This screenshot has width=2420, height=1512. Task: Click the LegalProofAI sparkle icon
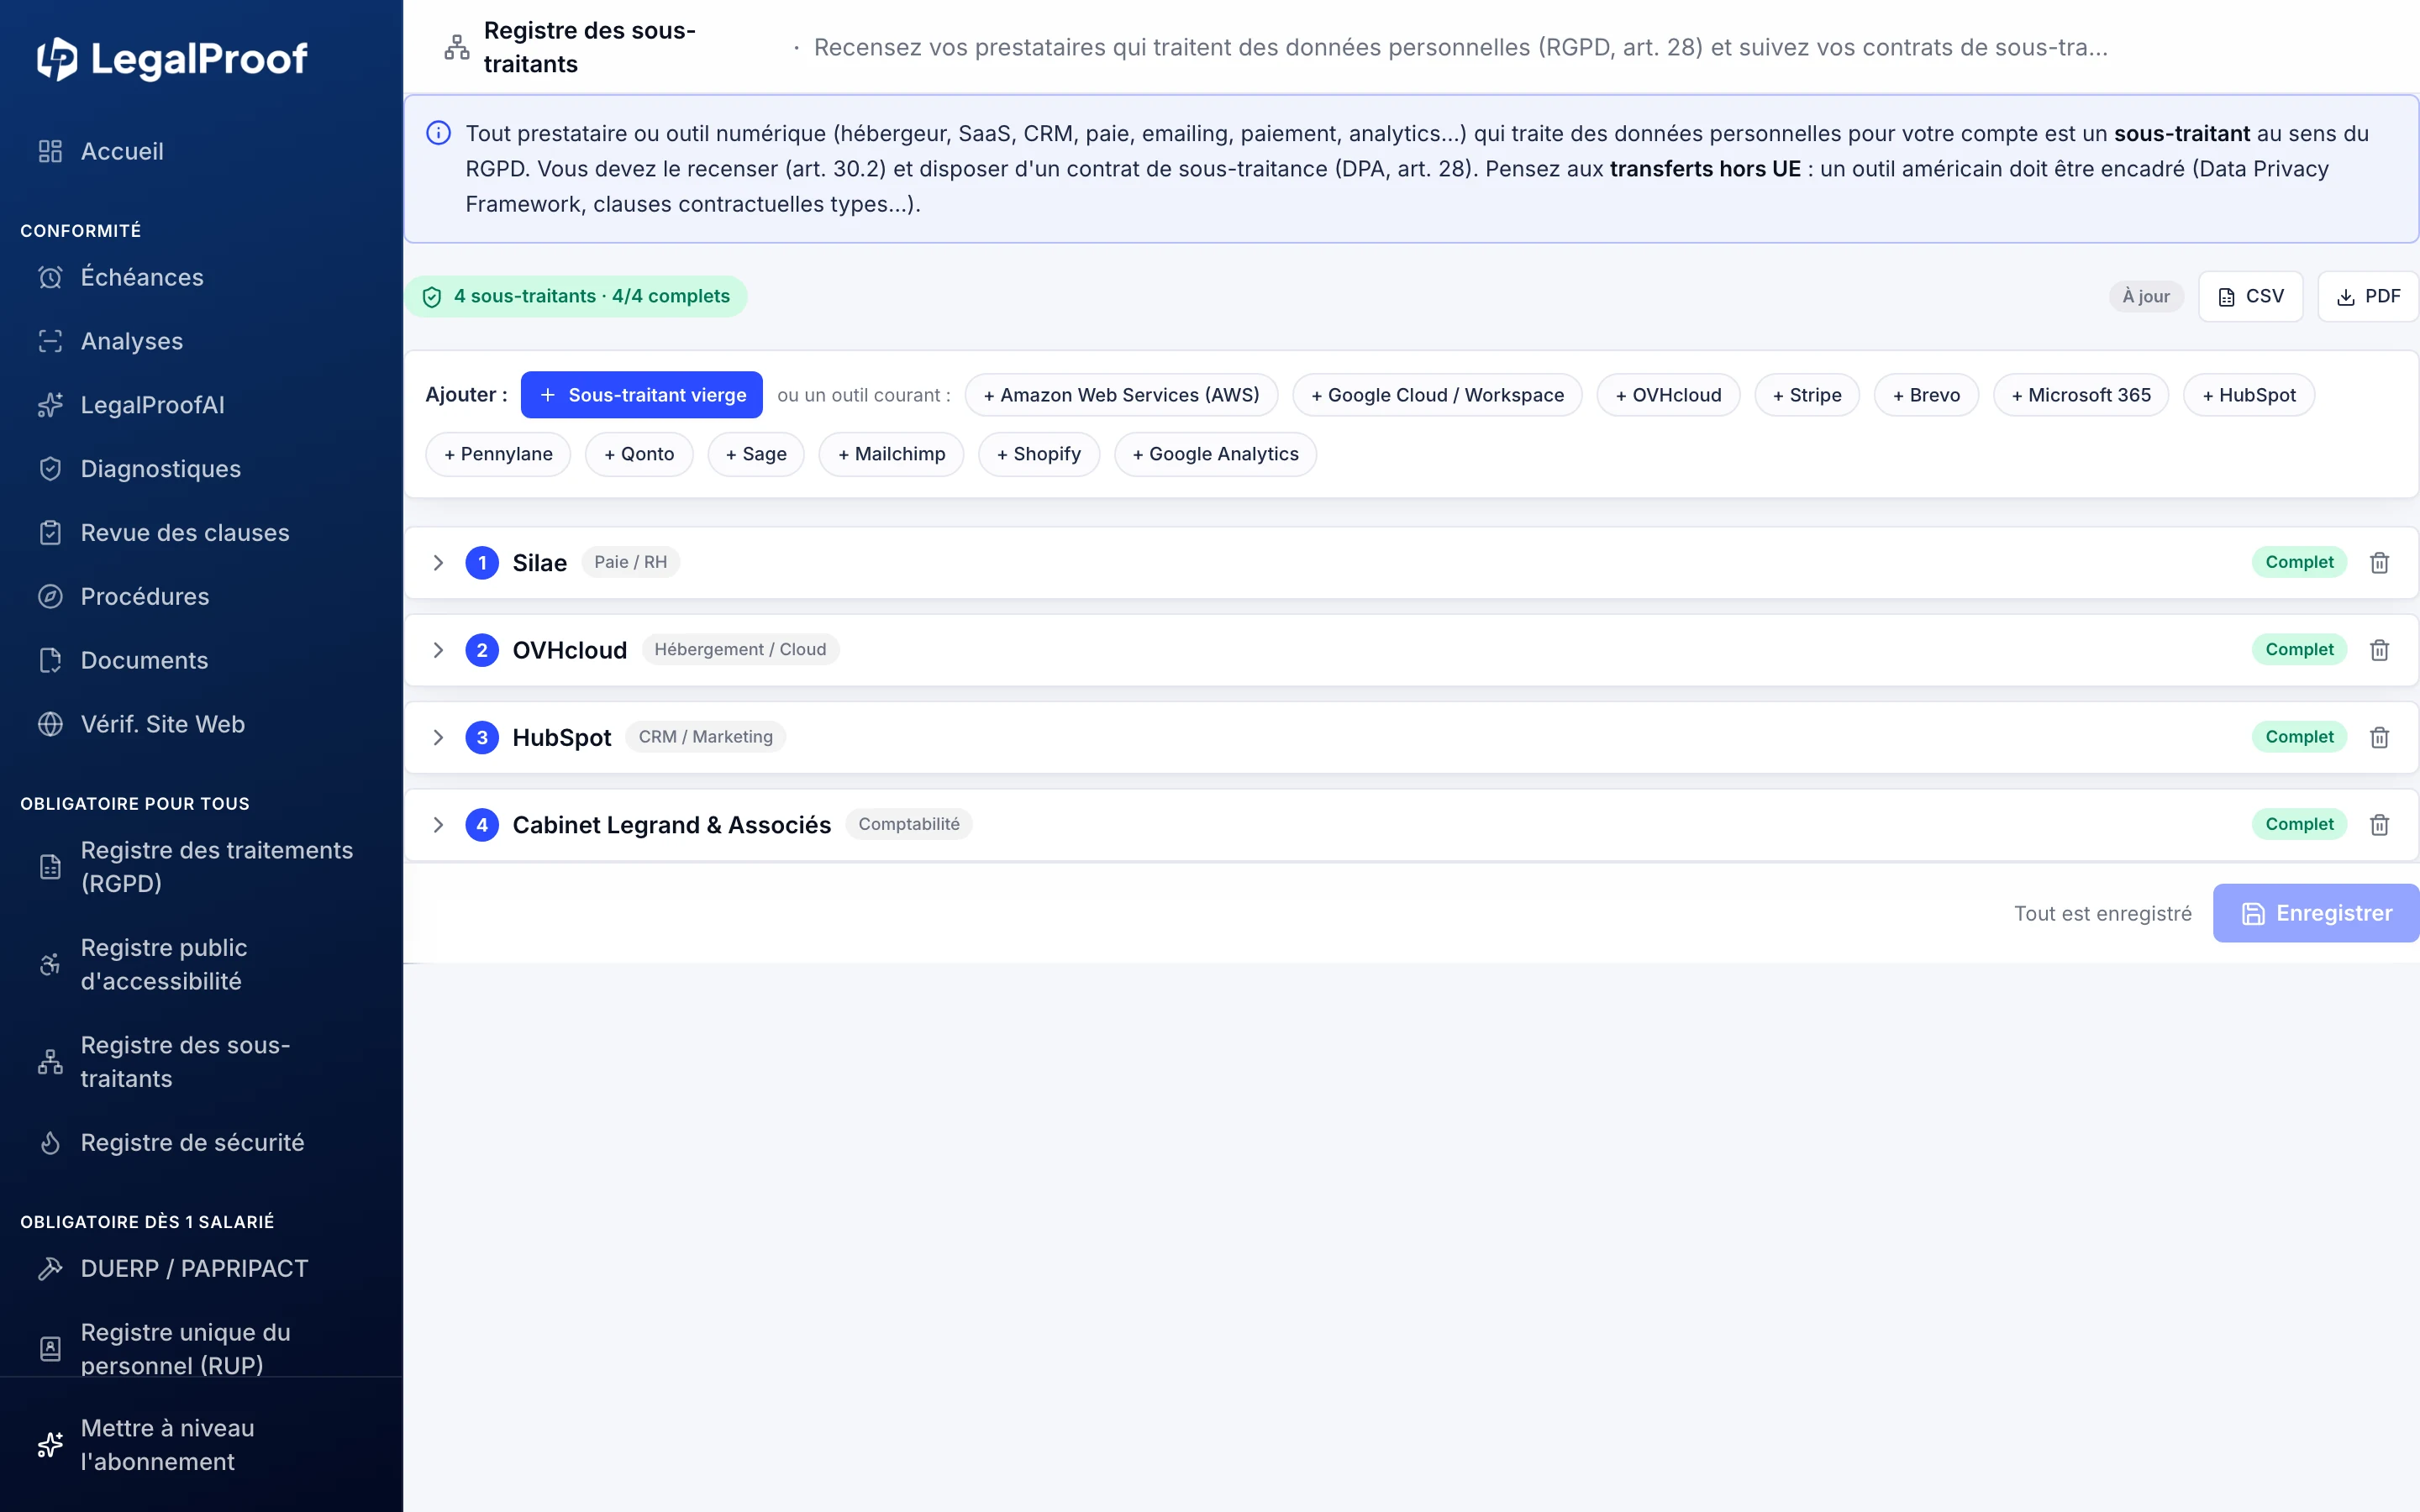pos(50,405)
